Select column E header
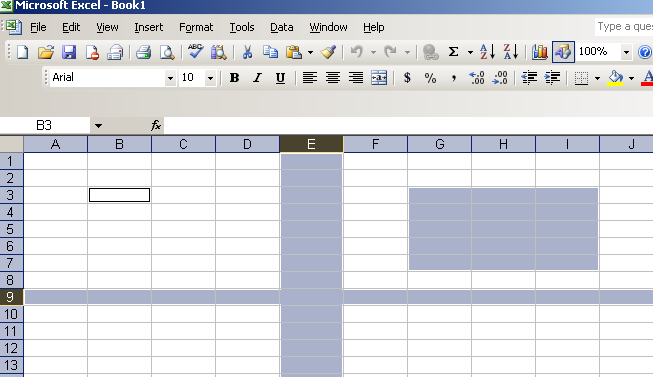The width and height of the screenshot is (653, 377). pos(311,144)
